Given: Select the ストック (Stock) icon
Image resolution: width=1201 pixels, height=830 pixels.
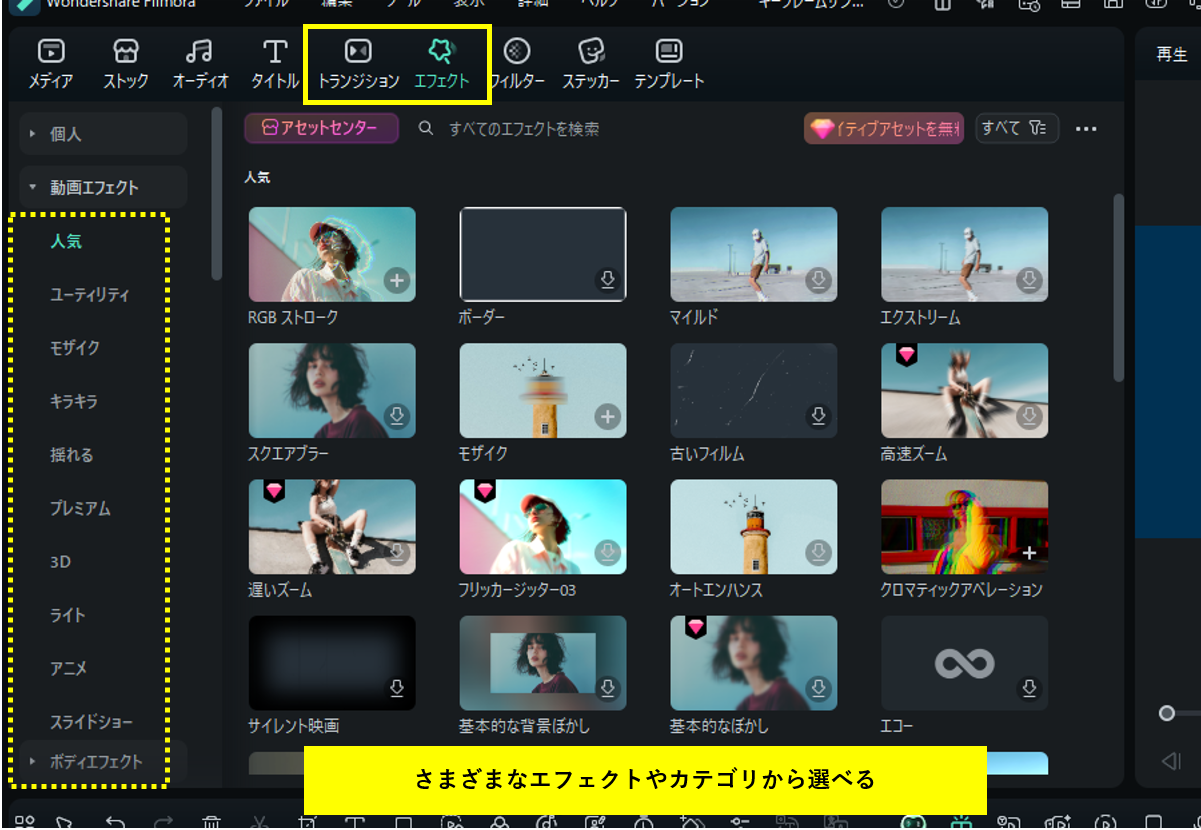Looking at the screenshot, I should point(126,52).
